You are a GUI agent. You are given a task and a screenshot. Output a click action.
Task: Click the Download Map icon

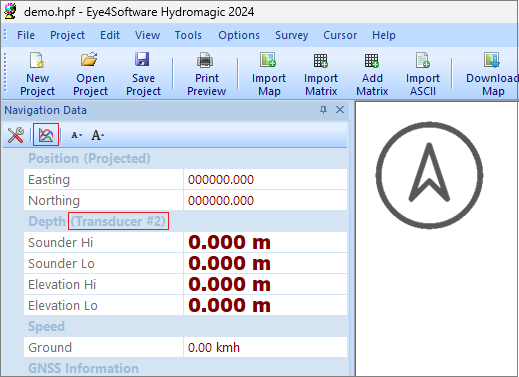[492, 74]
